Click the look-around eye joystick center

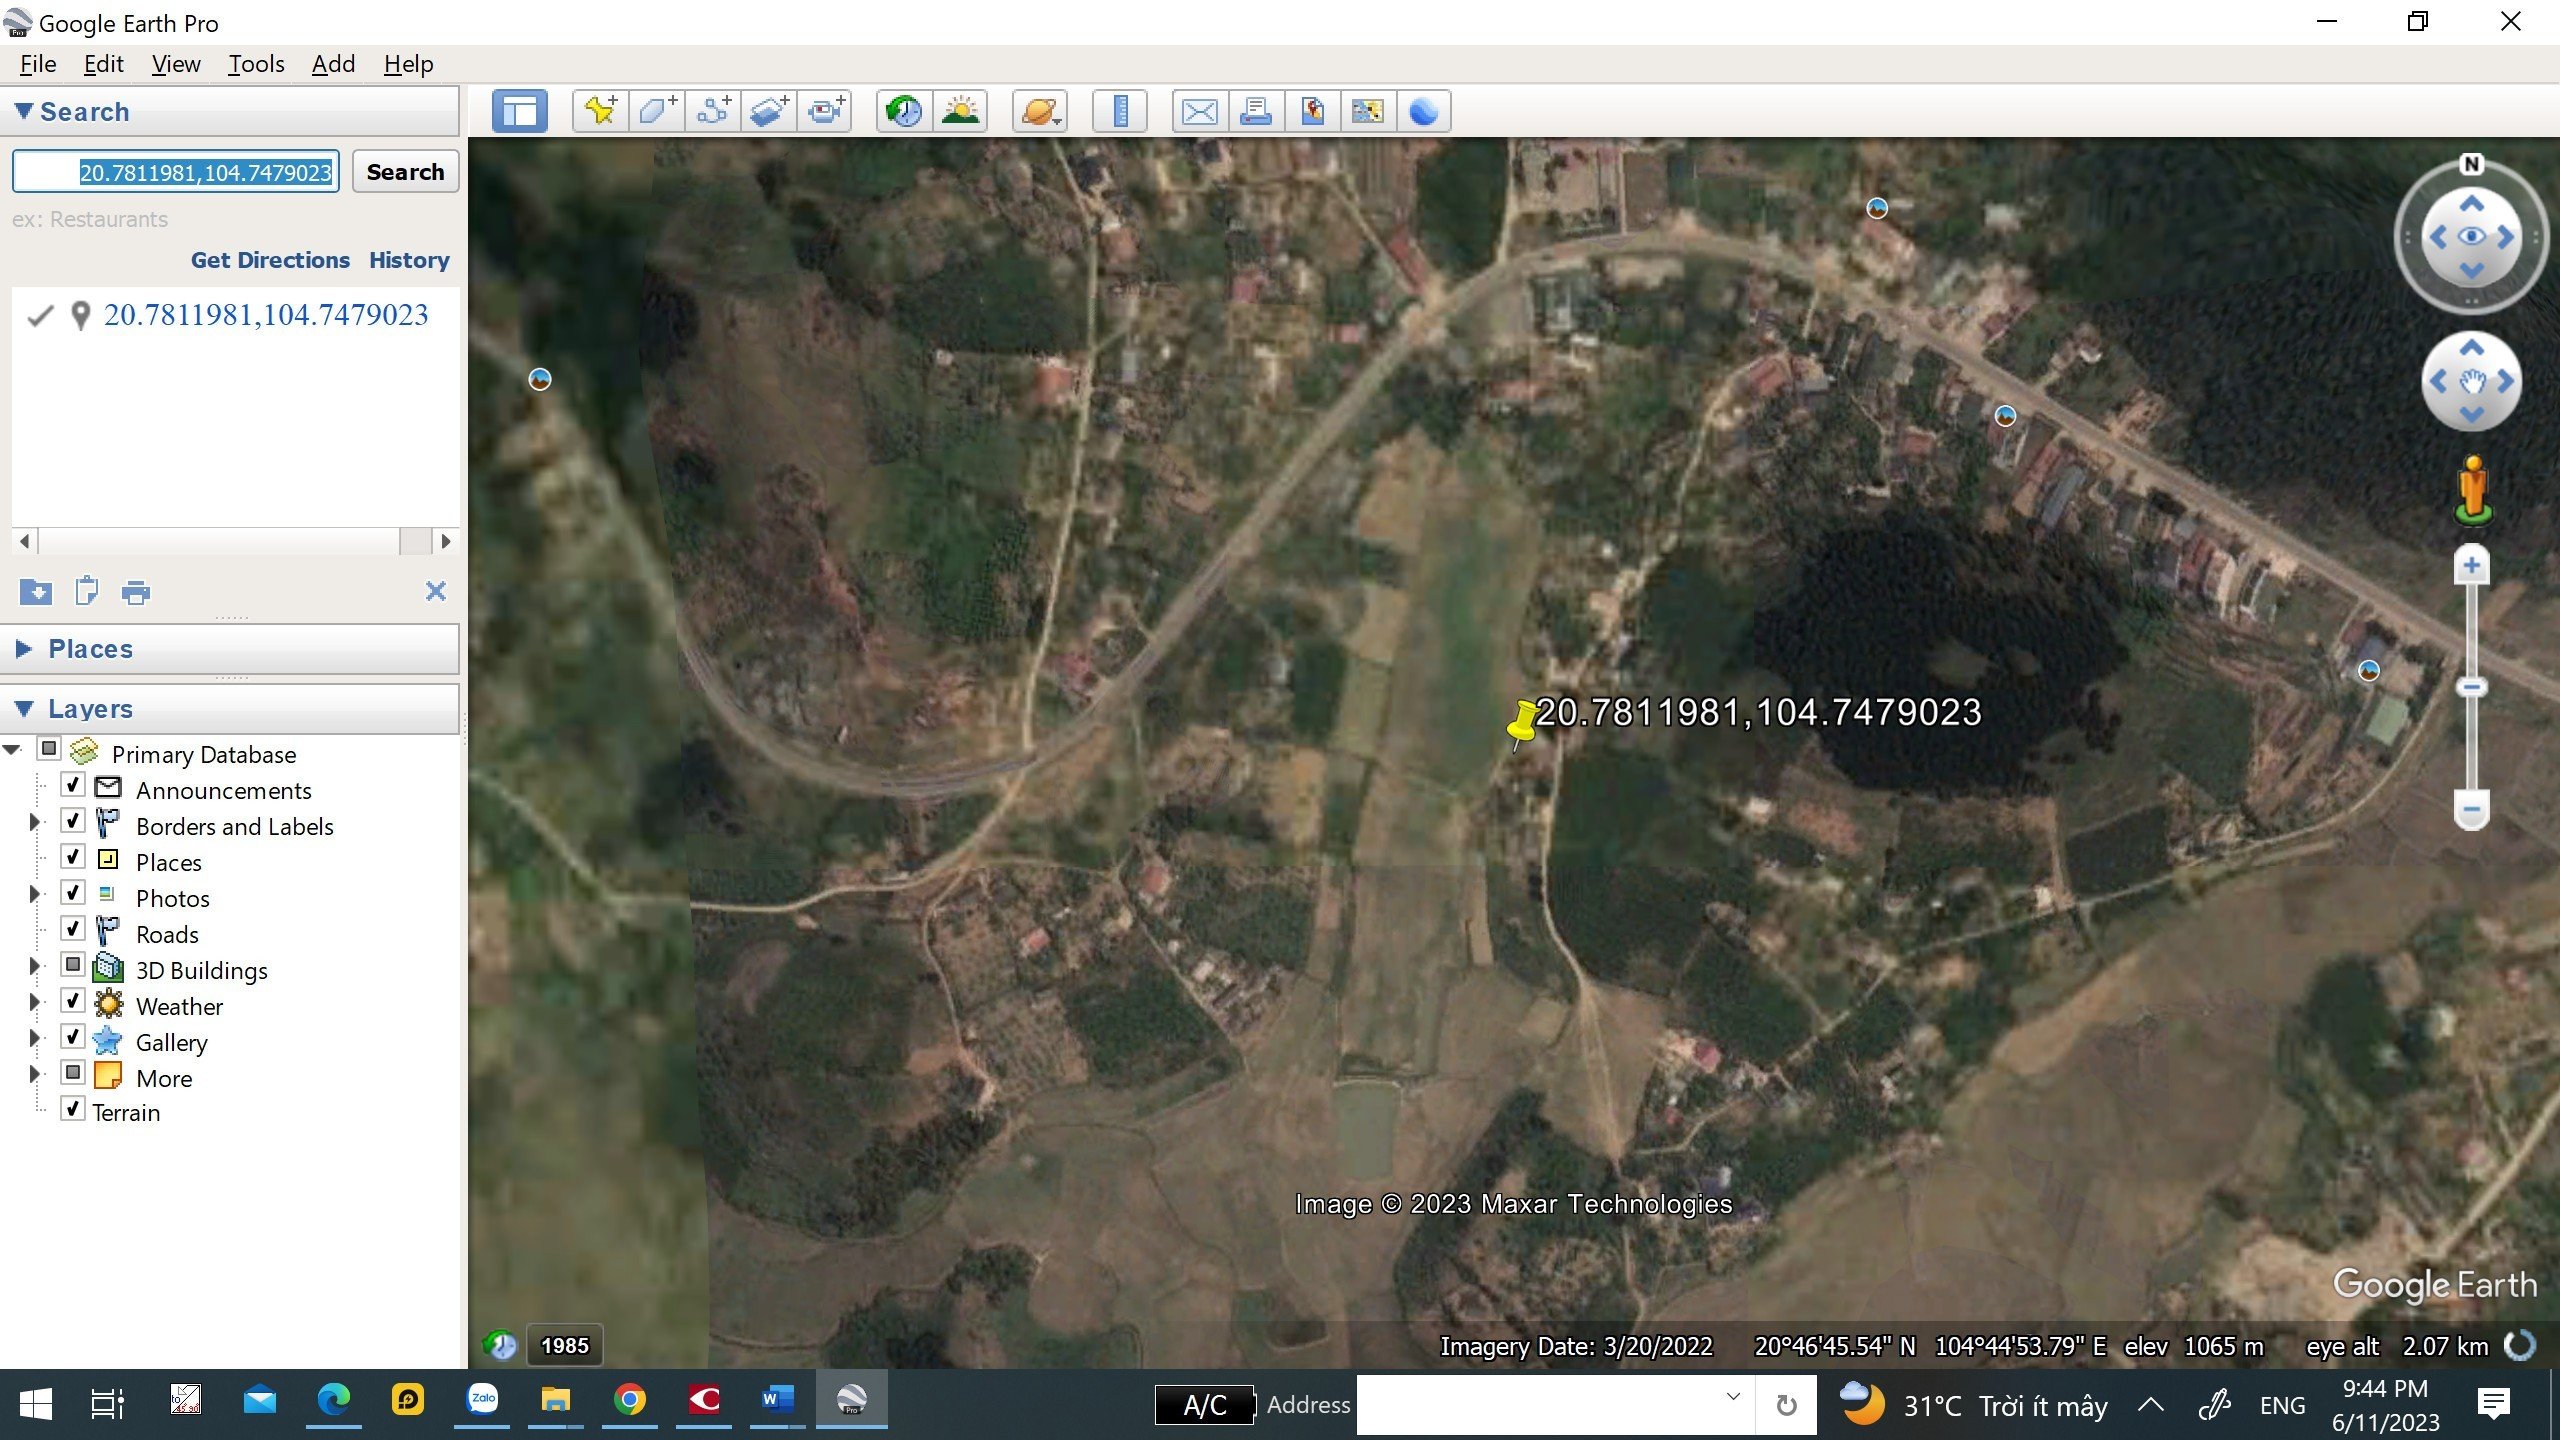click(x=2472, y=237)
